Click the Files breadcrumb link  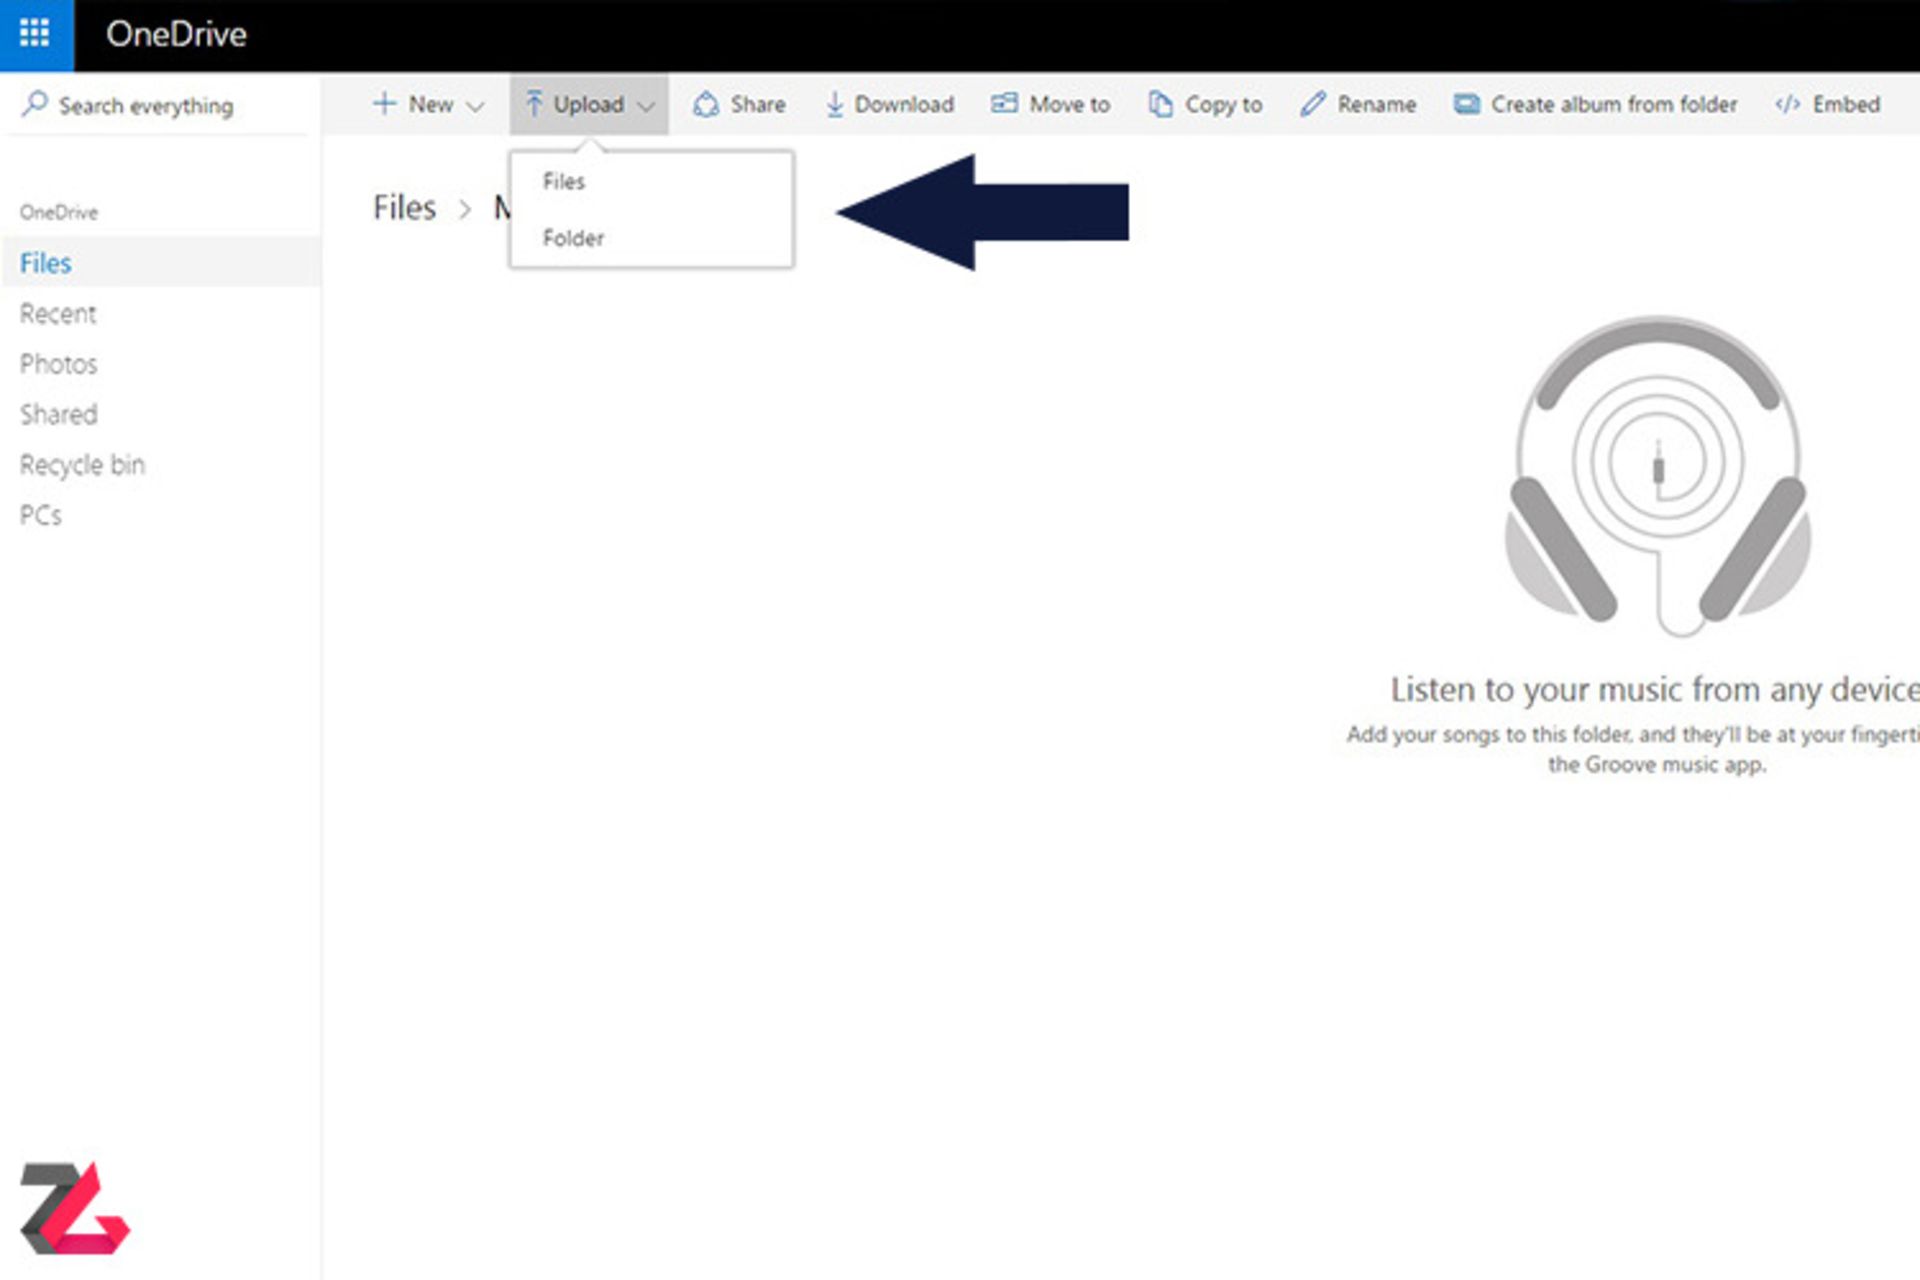tap(404, 208)
